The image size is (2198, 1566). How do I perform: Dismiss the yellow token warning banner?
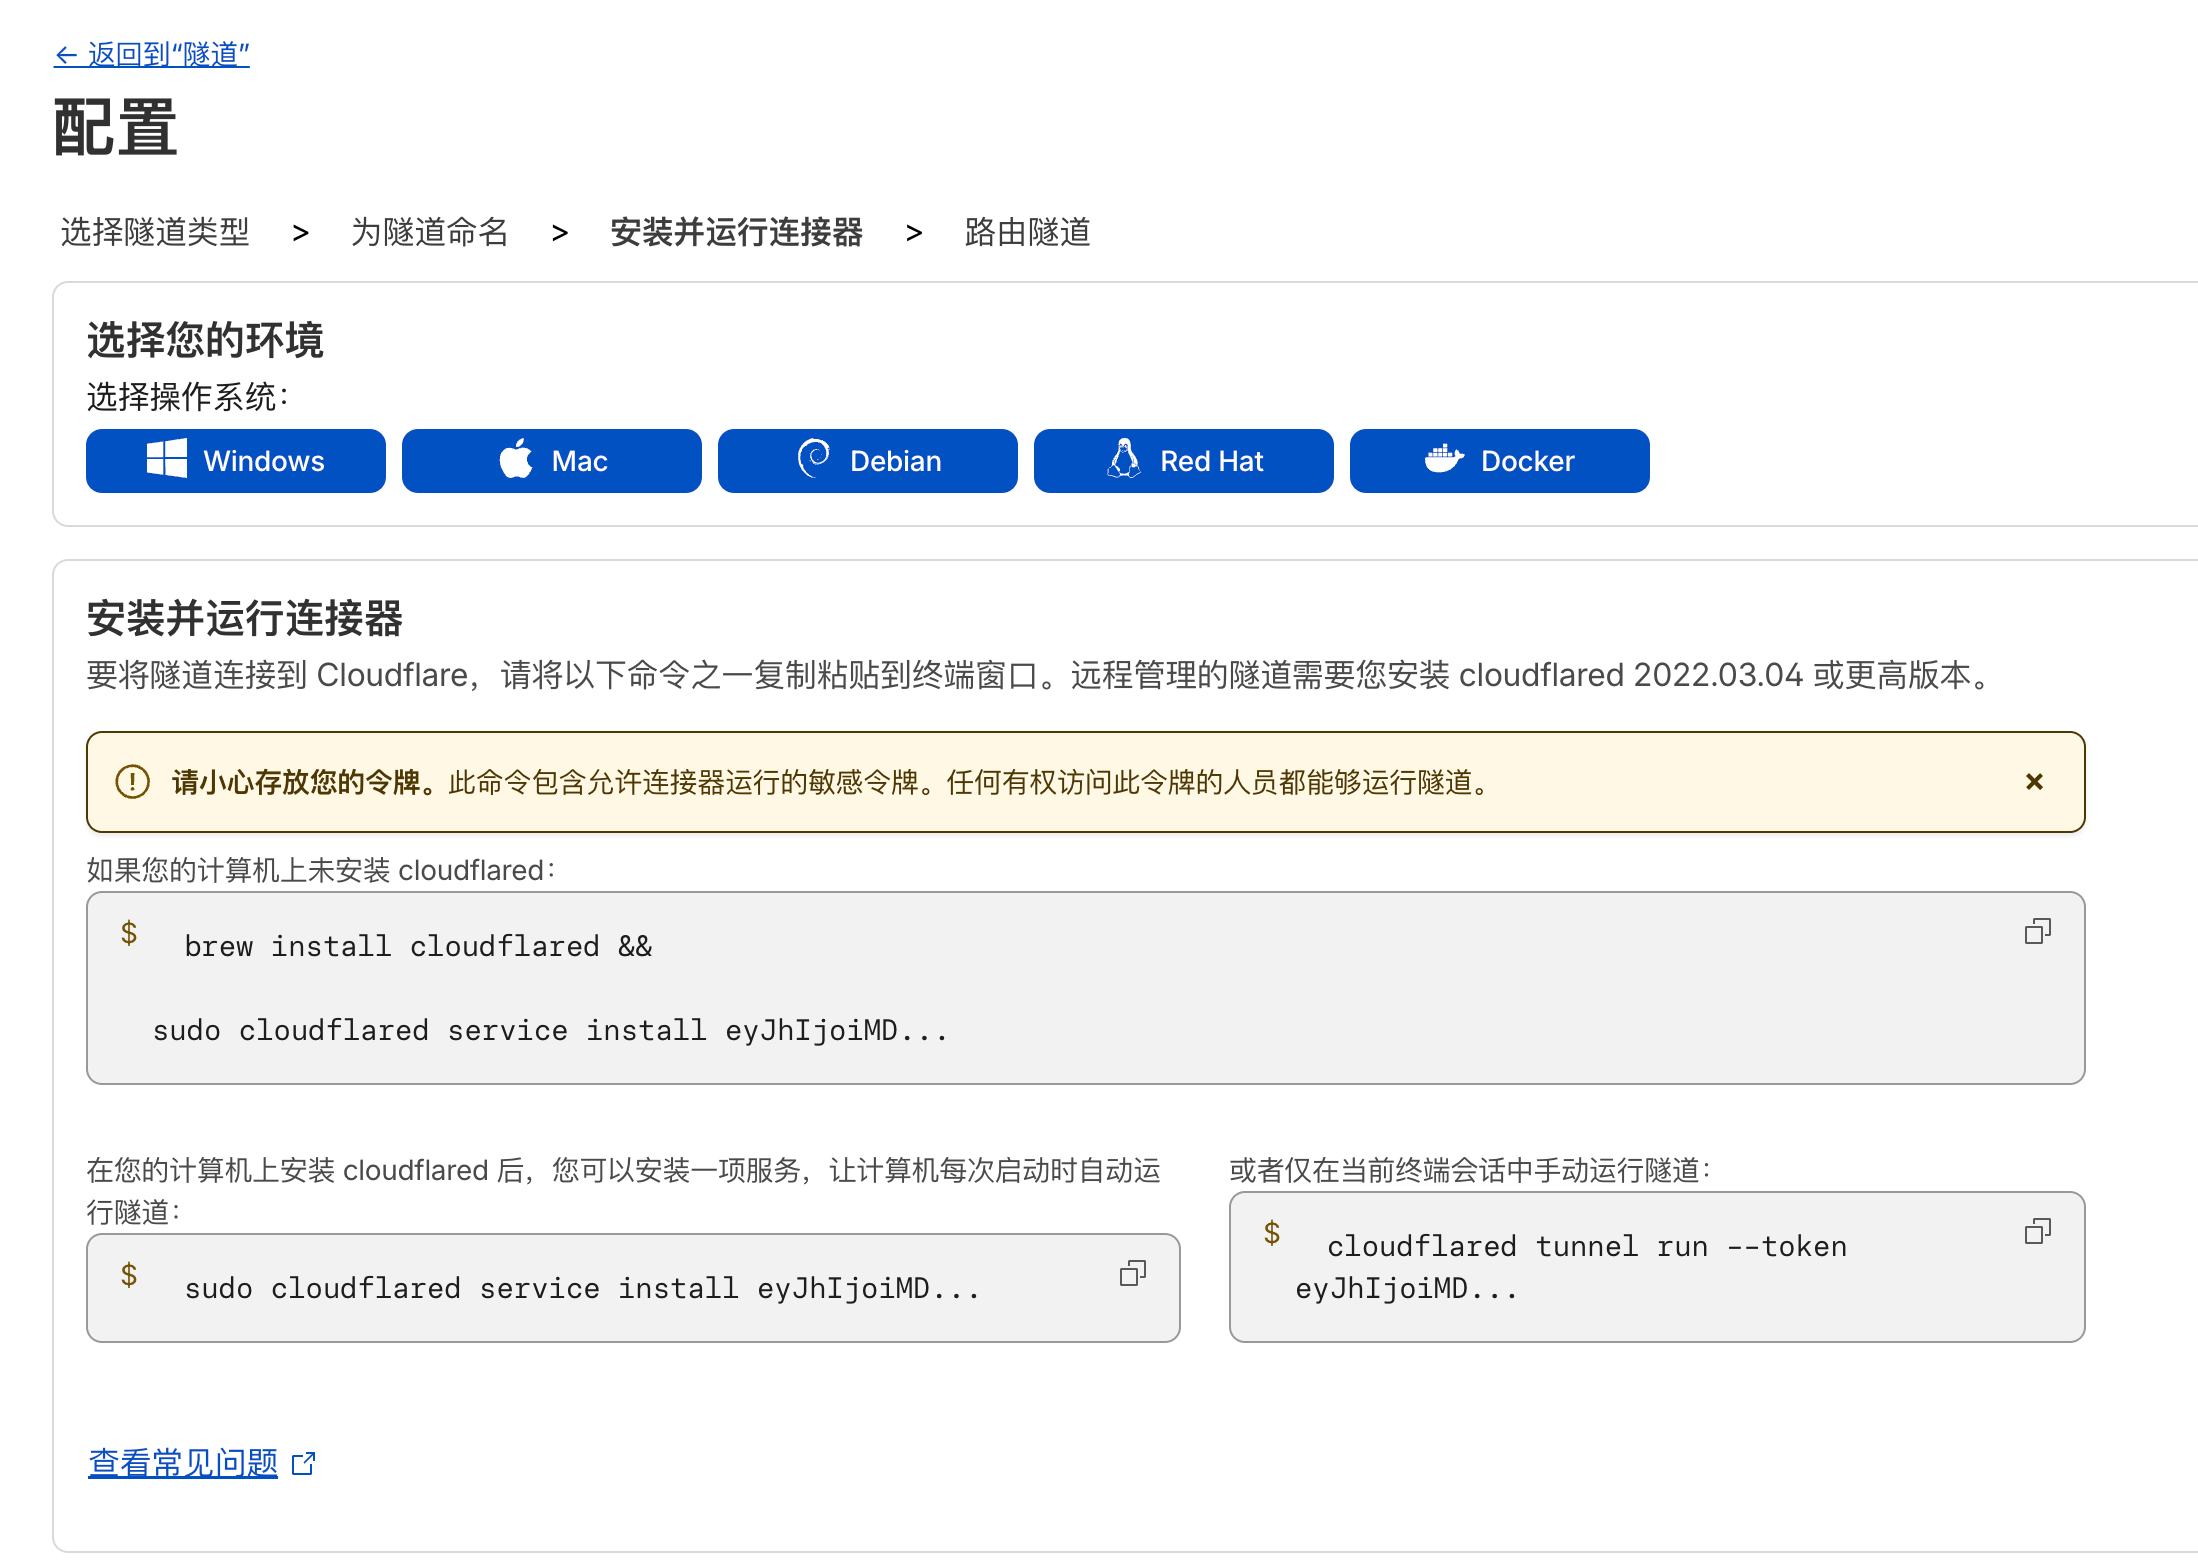point(2033,782)
